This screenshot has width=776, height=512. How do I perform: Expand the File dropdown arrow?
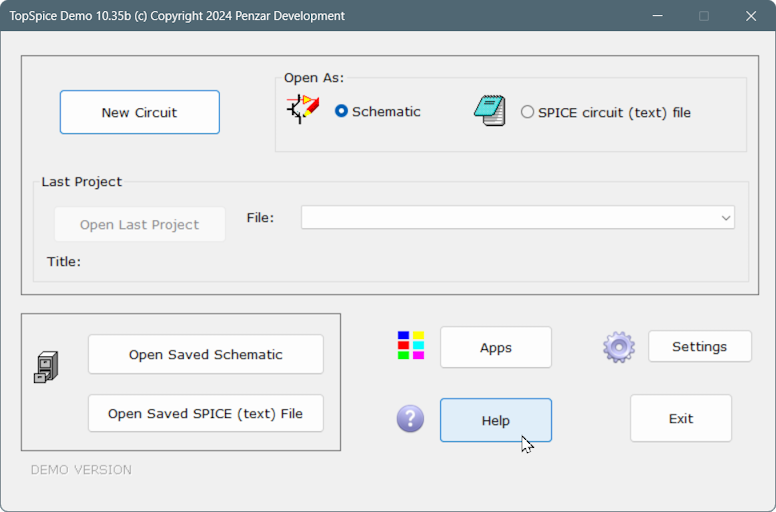point(726,218)
